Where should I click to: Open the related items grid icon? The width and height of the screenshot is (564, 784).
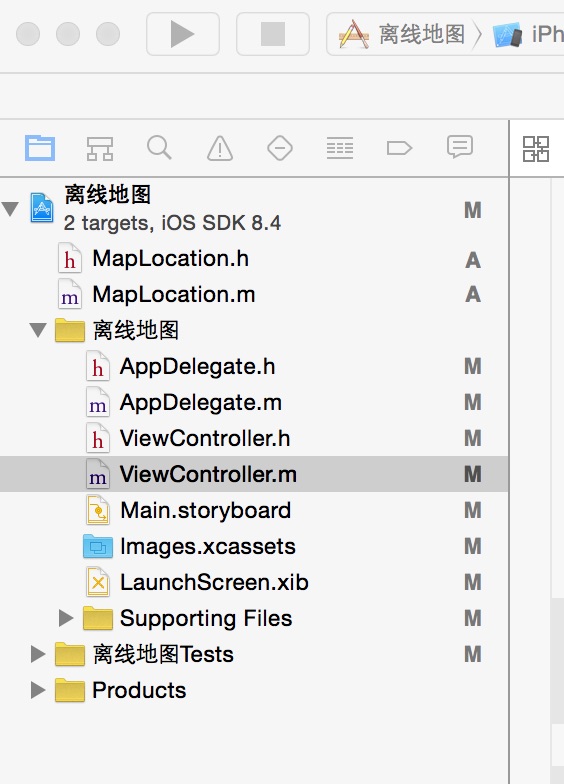pos(536,148)
